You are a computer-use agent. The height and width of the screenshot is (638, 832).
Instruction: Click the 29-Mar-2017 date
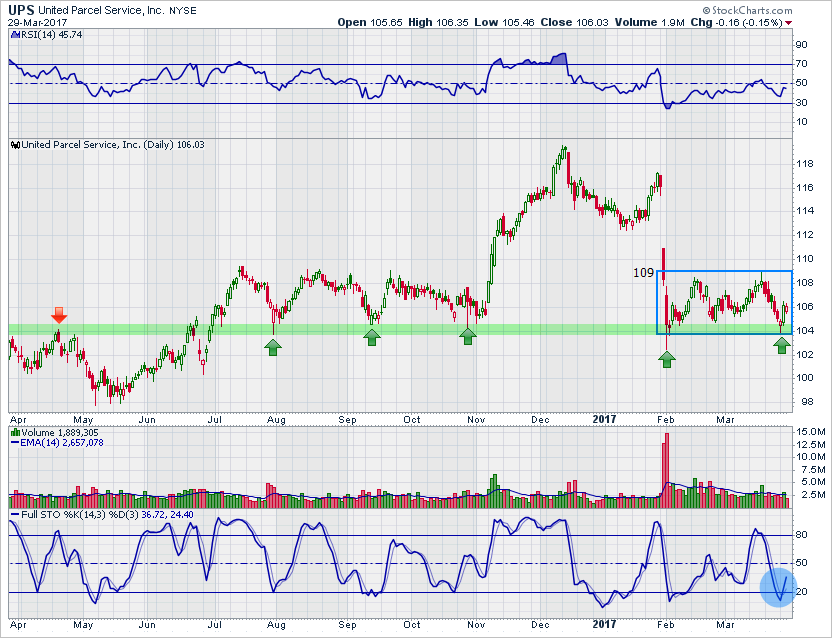pos(37,23)
